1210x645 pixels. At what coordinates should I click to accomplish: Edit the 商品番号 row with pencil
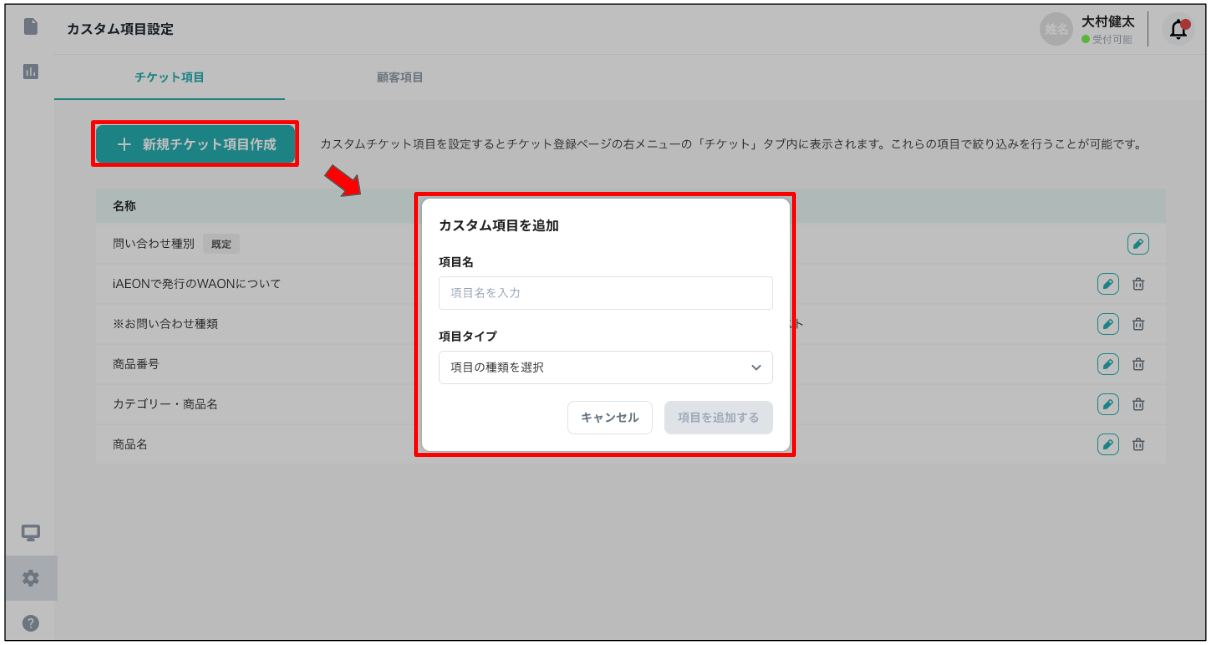click(1107, 364)
